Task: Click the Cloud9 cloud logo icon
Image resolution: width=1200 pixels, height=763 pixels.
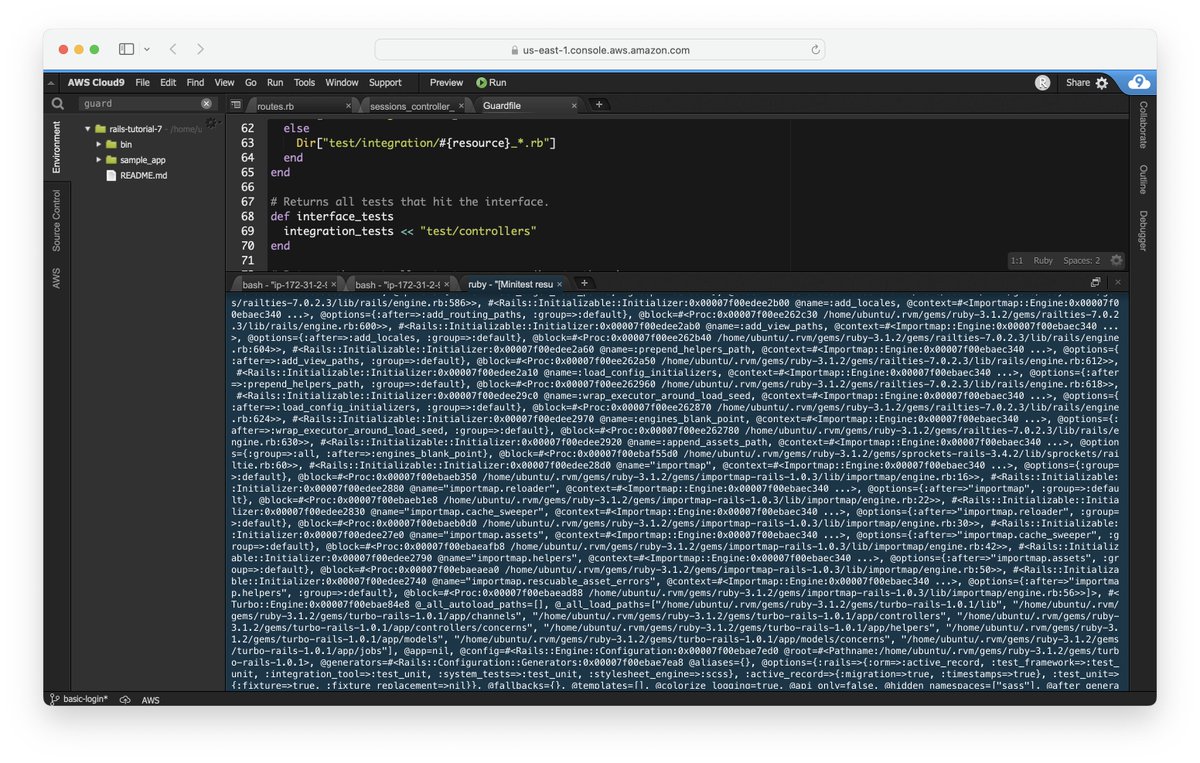Action: coord(1139,82)
